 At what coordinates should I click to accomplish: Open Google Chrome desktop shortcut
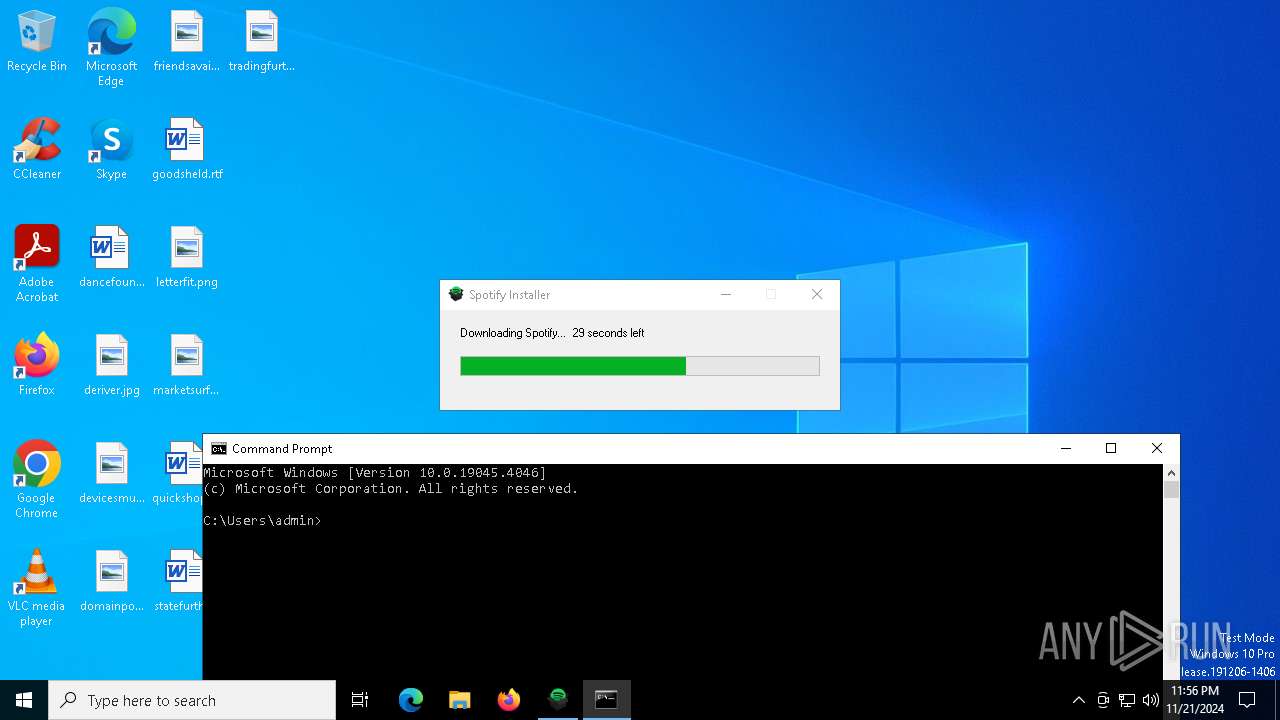click(37, 480)
